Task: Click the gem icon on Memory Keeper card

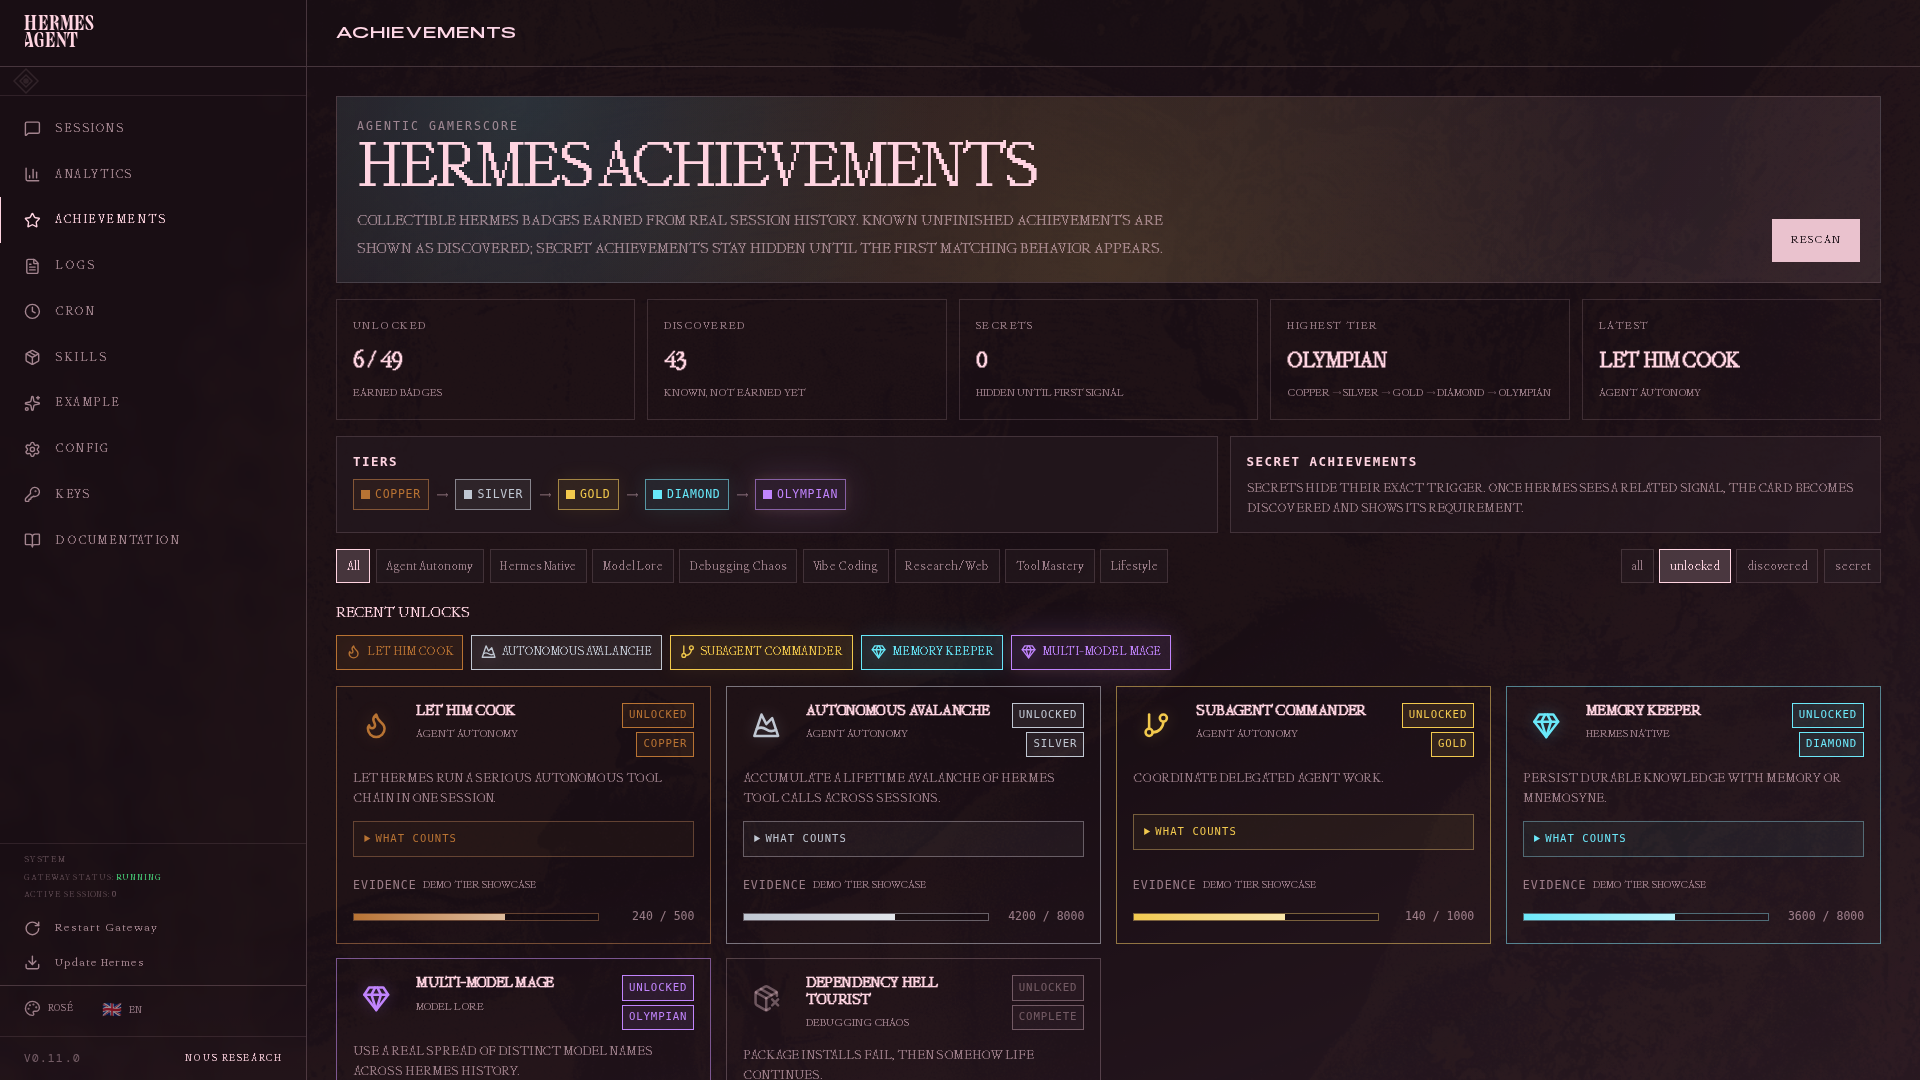Action: [1546, 725]
